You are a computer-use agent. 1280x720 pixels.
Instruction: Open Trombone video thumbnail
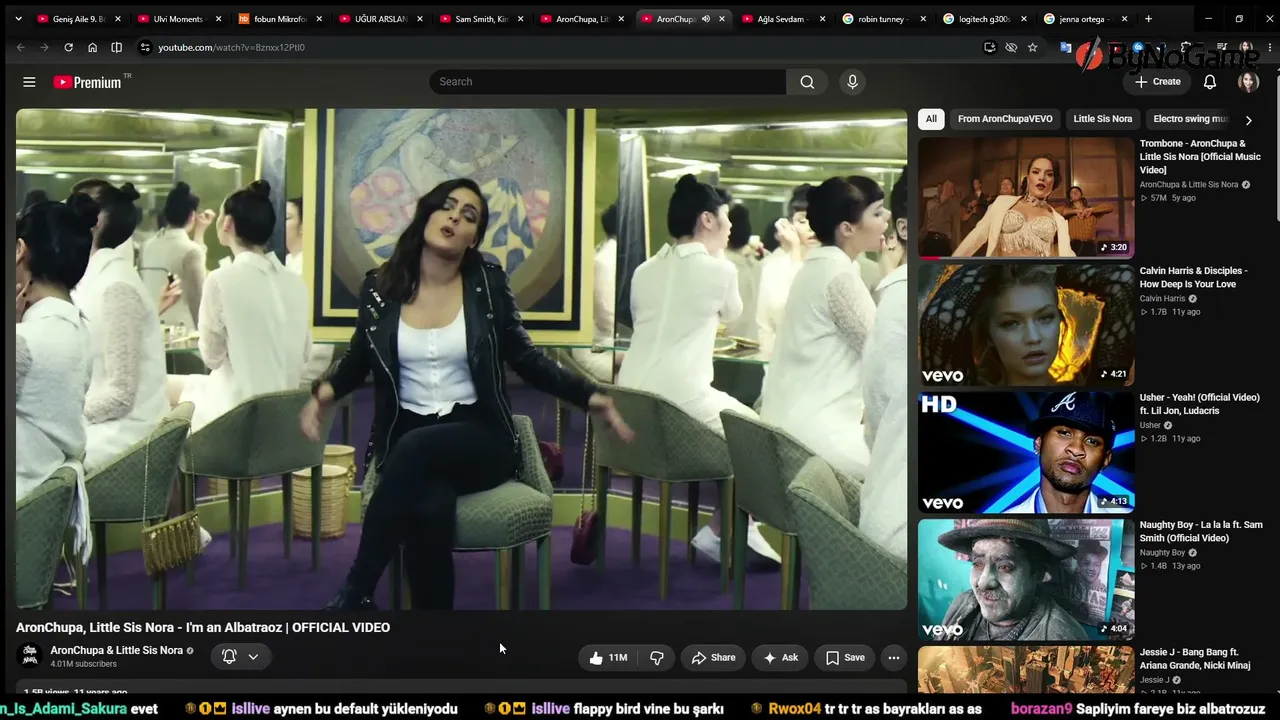click(1026, 197)
